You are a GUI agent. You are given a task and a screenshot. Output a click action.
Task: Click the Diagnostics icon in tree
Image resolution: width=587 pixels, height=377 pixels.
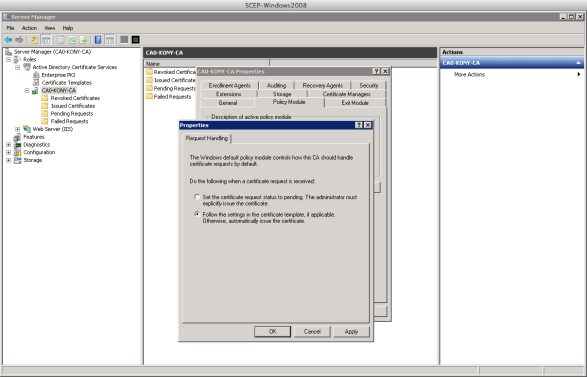(x=18, y=145)
